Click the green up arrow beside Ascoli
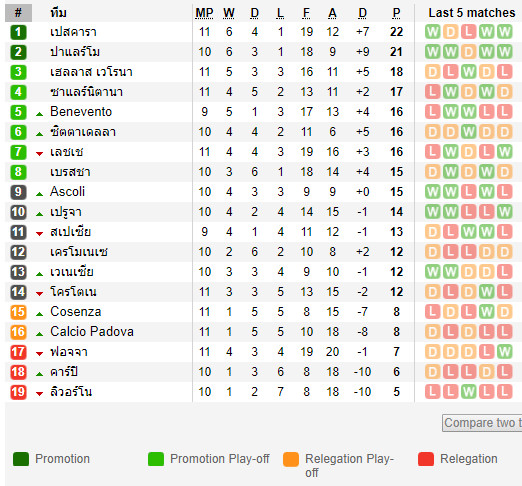522x486 pixels. (39, 194)
